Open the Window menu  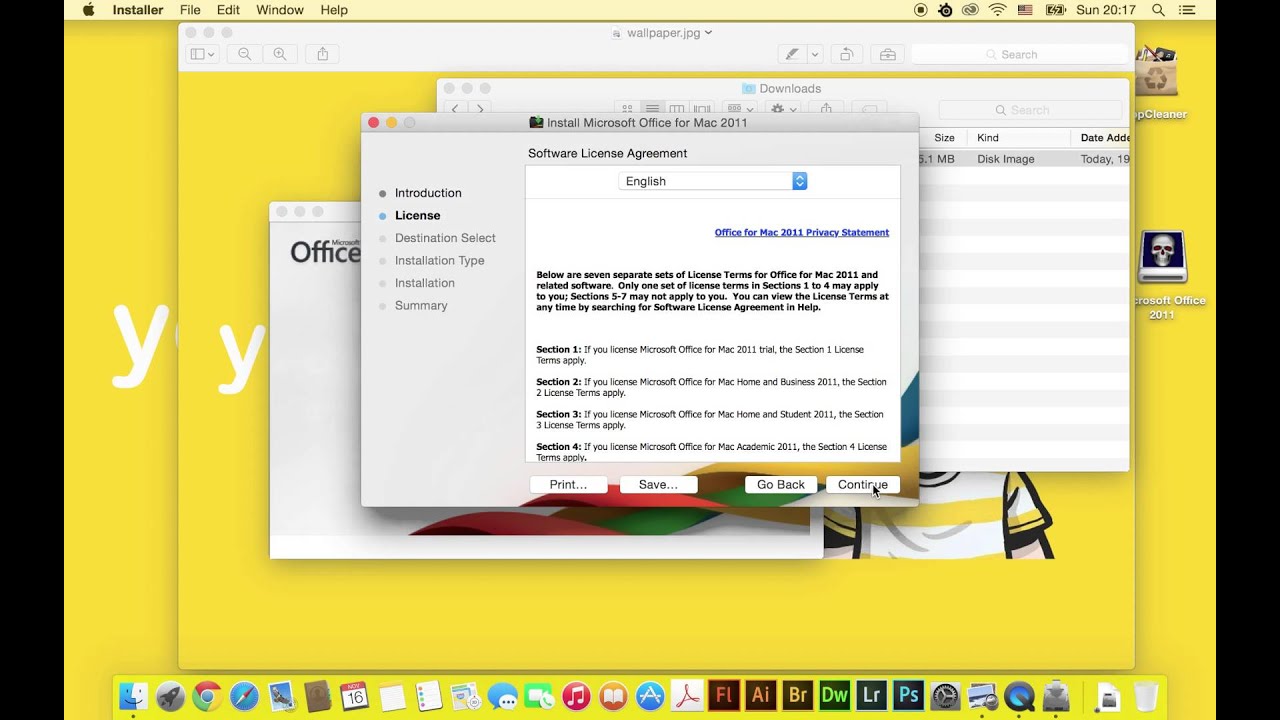pos(280,10)
